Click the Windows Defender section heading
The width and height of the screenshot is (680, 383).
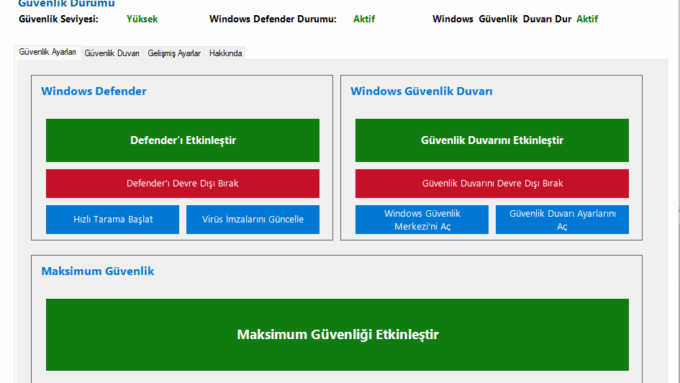[x=94, y=91]
